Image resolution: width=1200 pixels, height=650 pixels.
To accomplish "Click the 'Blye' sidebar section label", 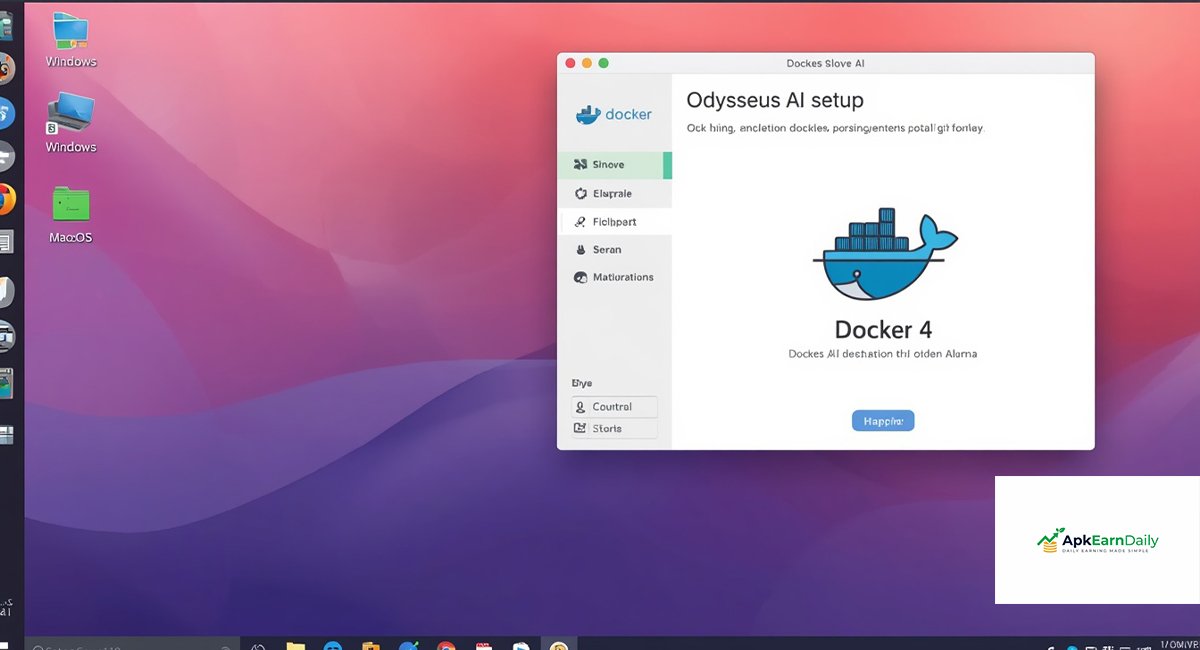I will point(582,383).
